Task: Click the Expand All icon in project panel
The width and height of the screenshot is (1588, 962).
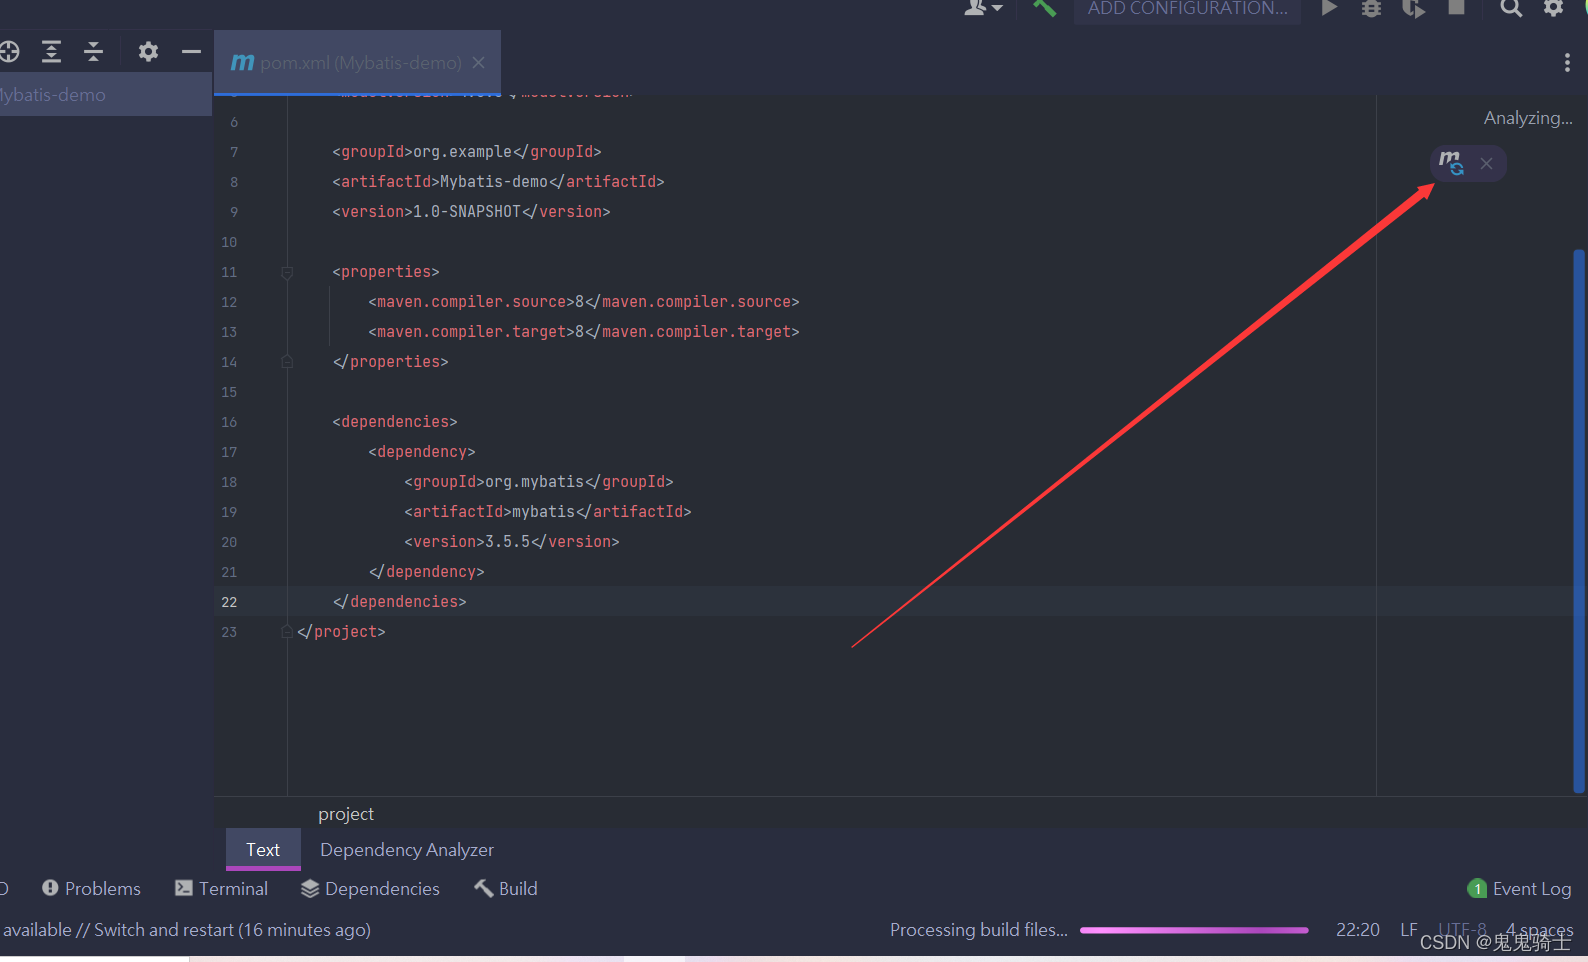Action: coord(51,51)
